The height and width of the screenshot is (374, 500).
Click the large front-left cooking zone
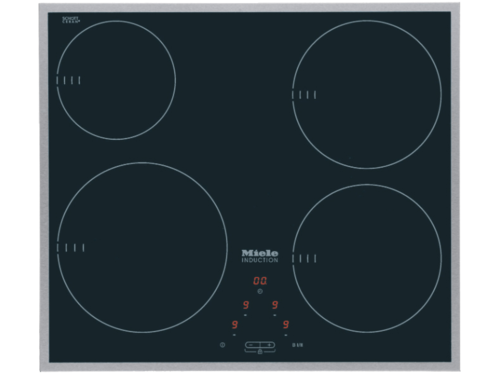point(142,248)
